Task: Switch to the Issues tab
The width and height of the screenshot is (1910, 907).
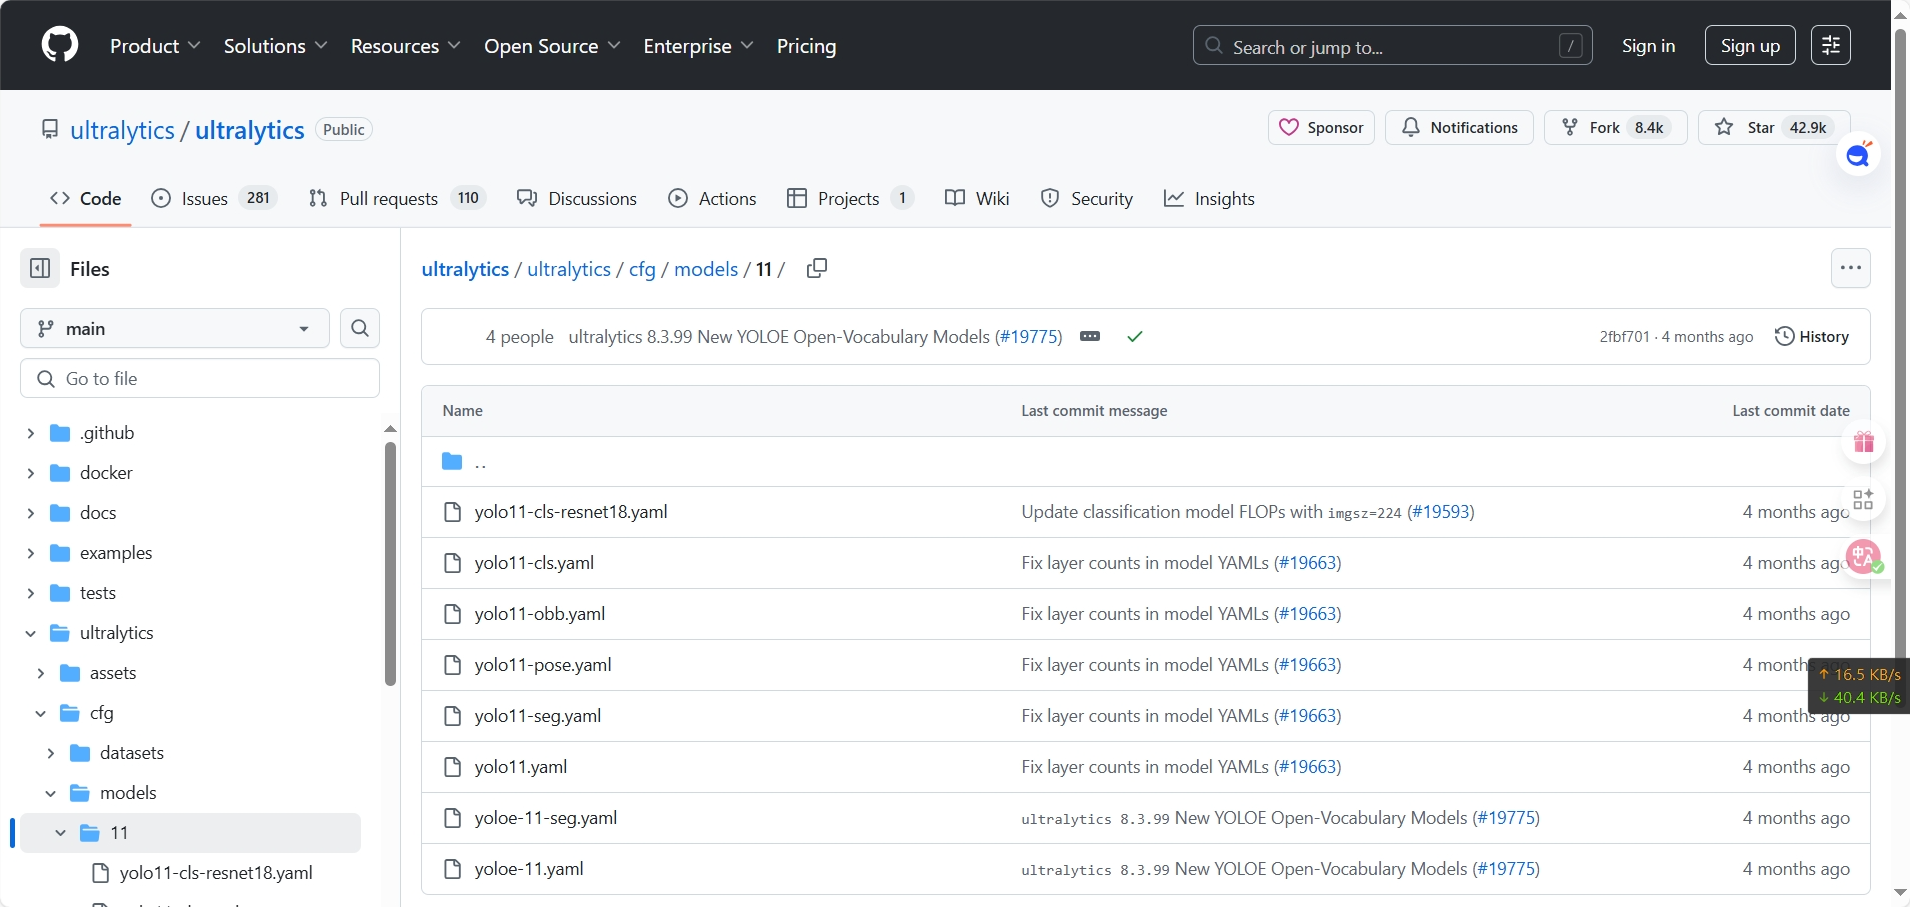Action: click(213, 198)
